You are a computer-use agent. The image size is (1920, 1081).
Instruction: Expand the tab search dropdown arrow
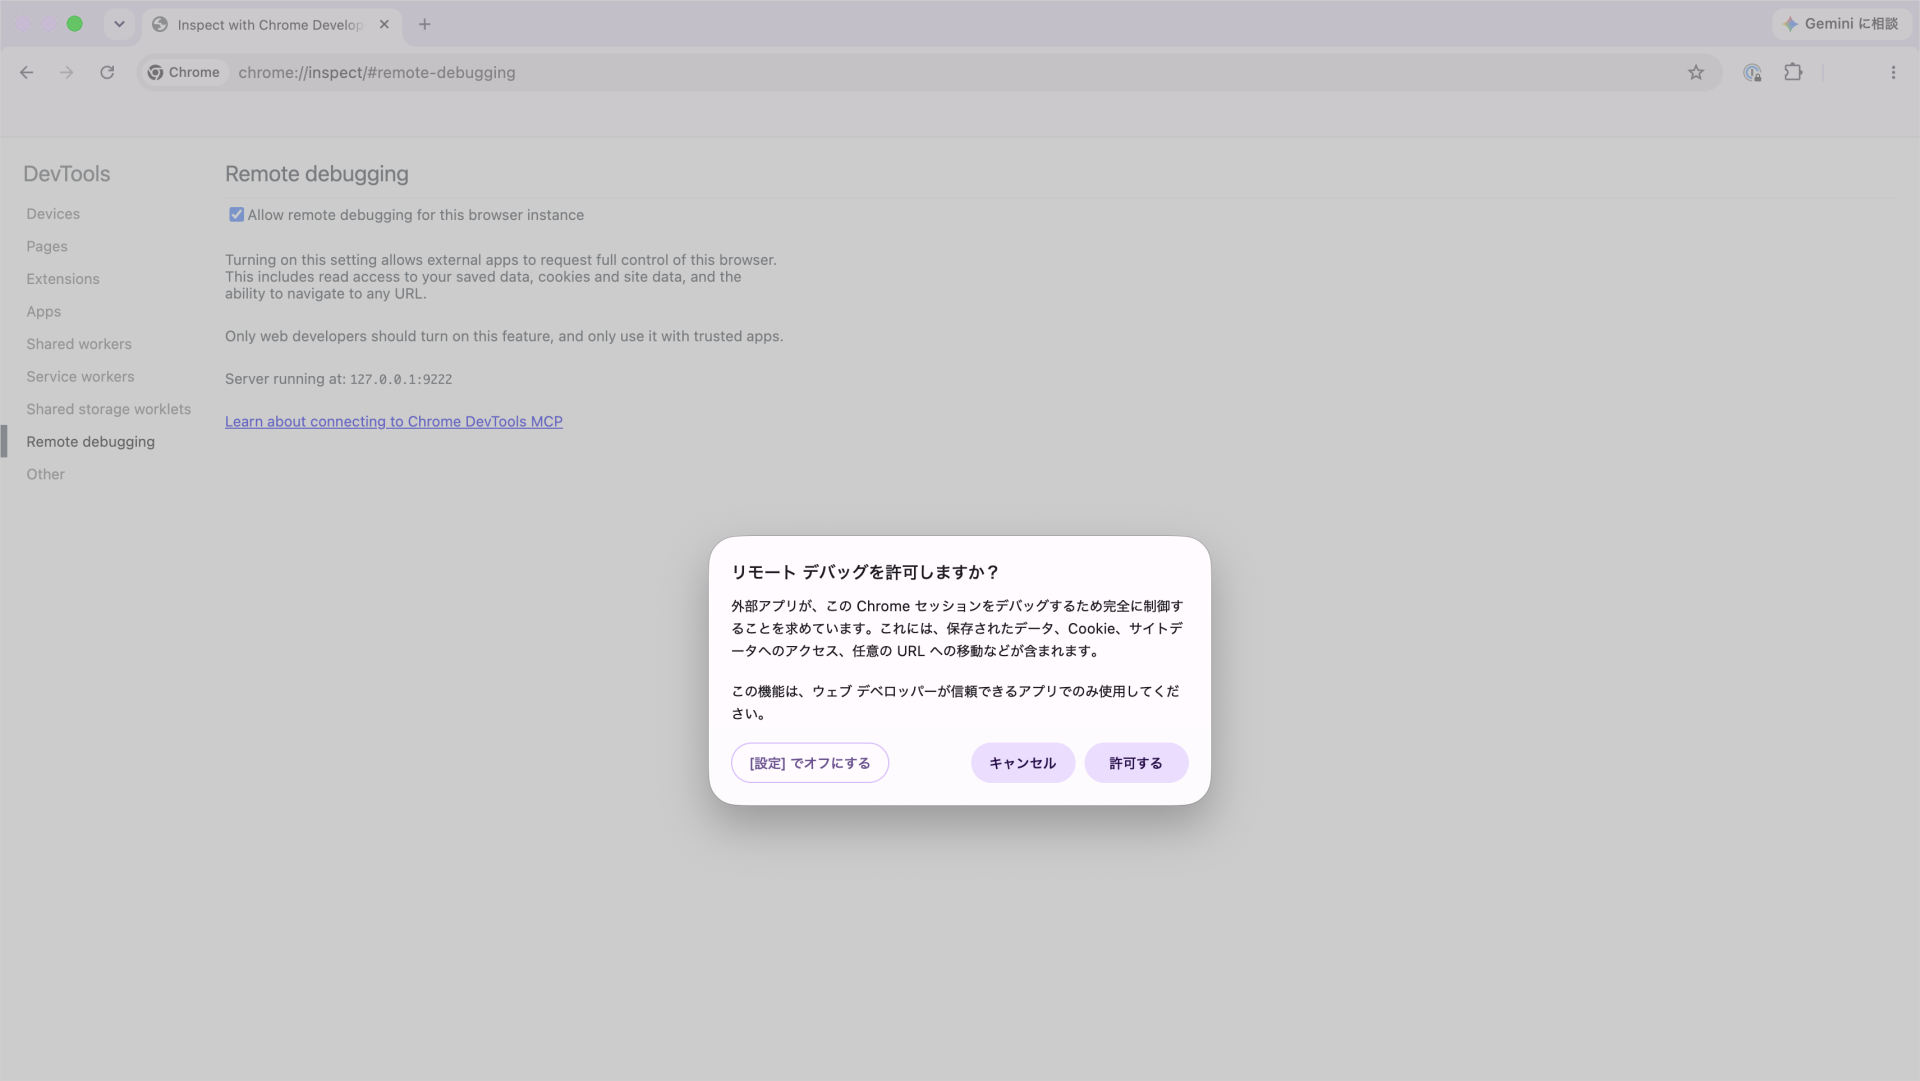pos(119,24)
